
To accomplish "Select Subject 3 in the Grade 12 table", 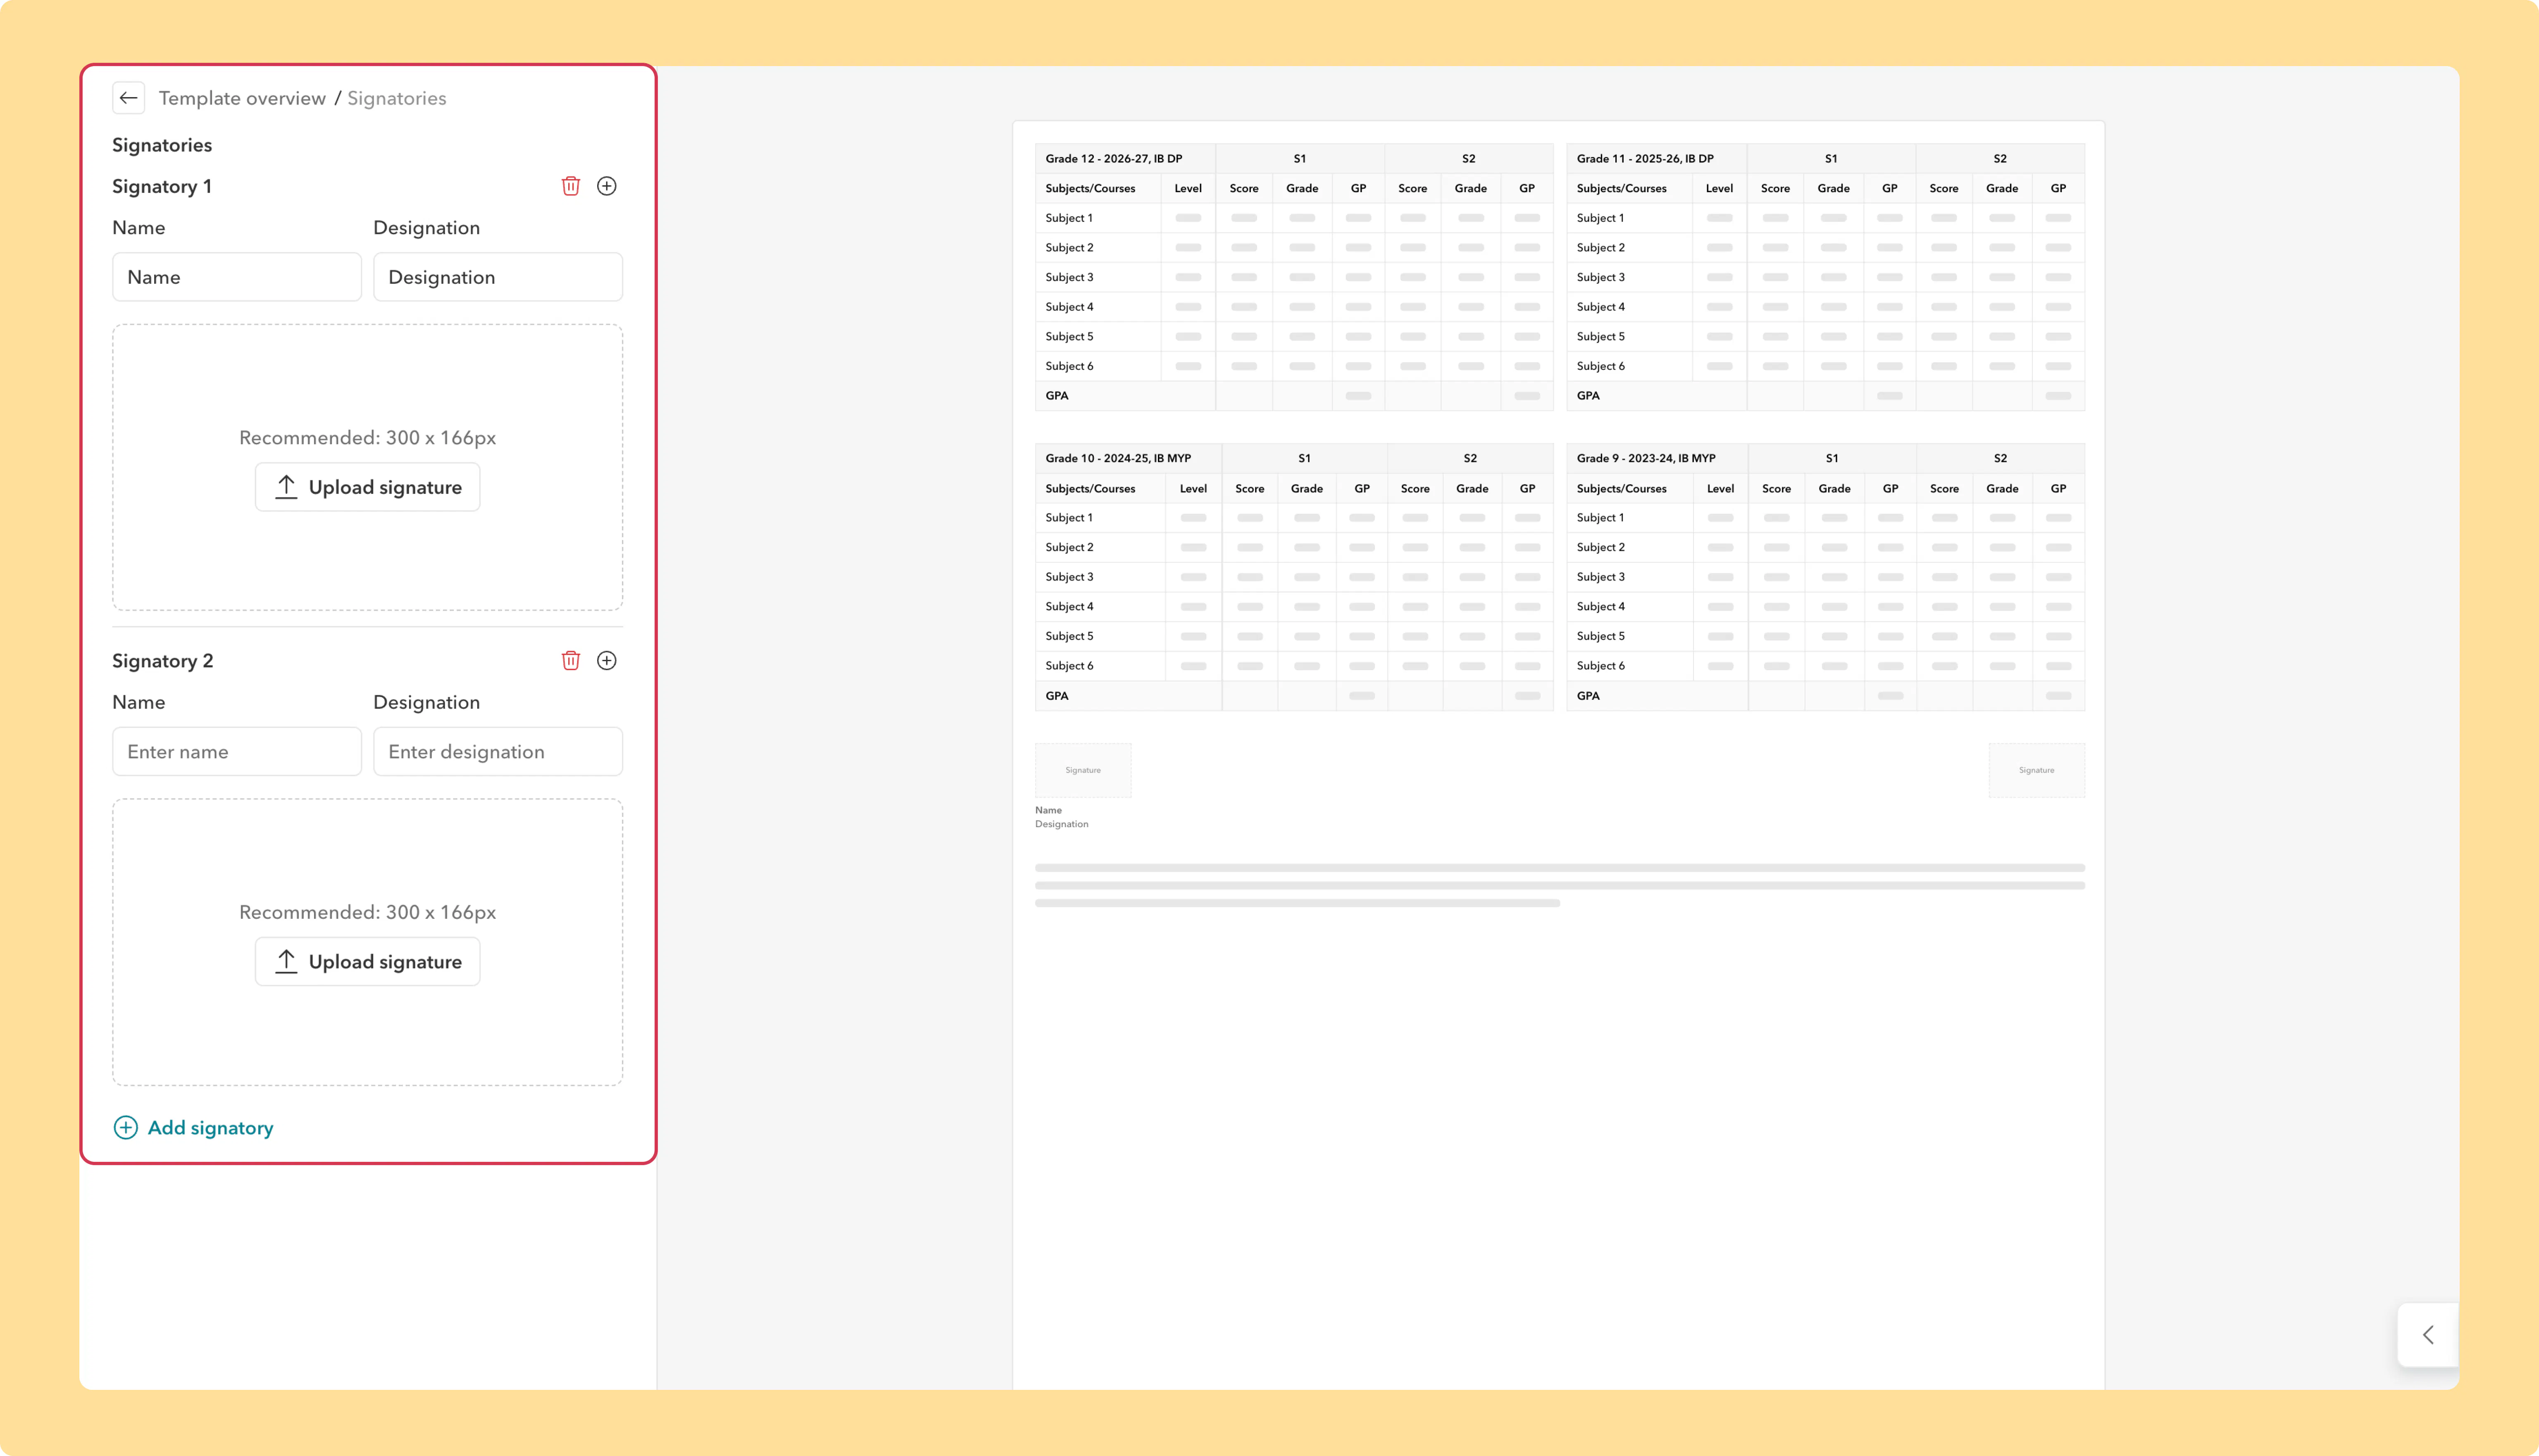I will coord(1069,277).
